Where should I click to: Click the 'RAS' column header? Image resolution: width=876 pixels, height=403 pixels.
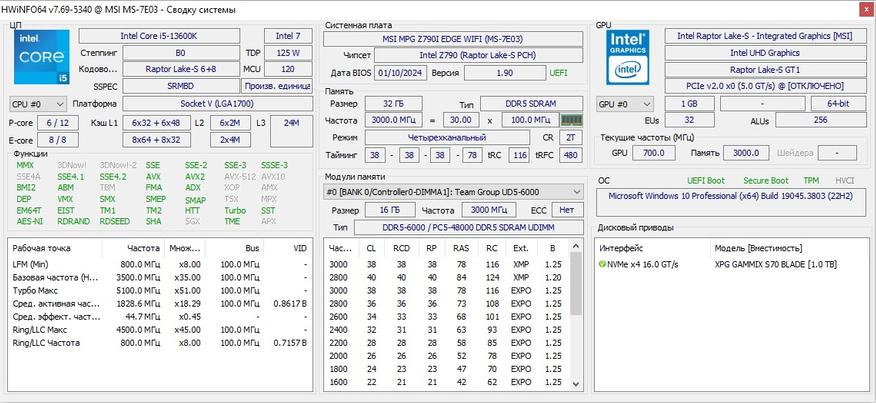[461, 248]
